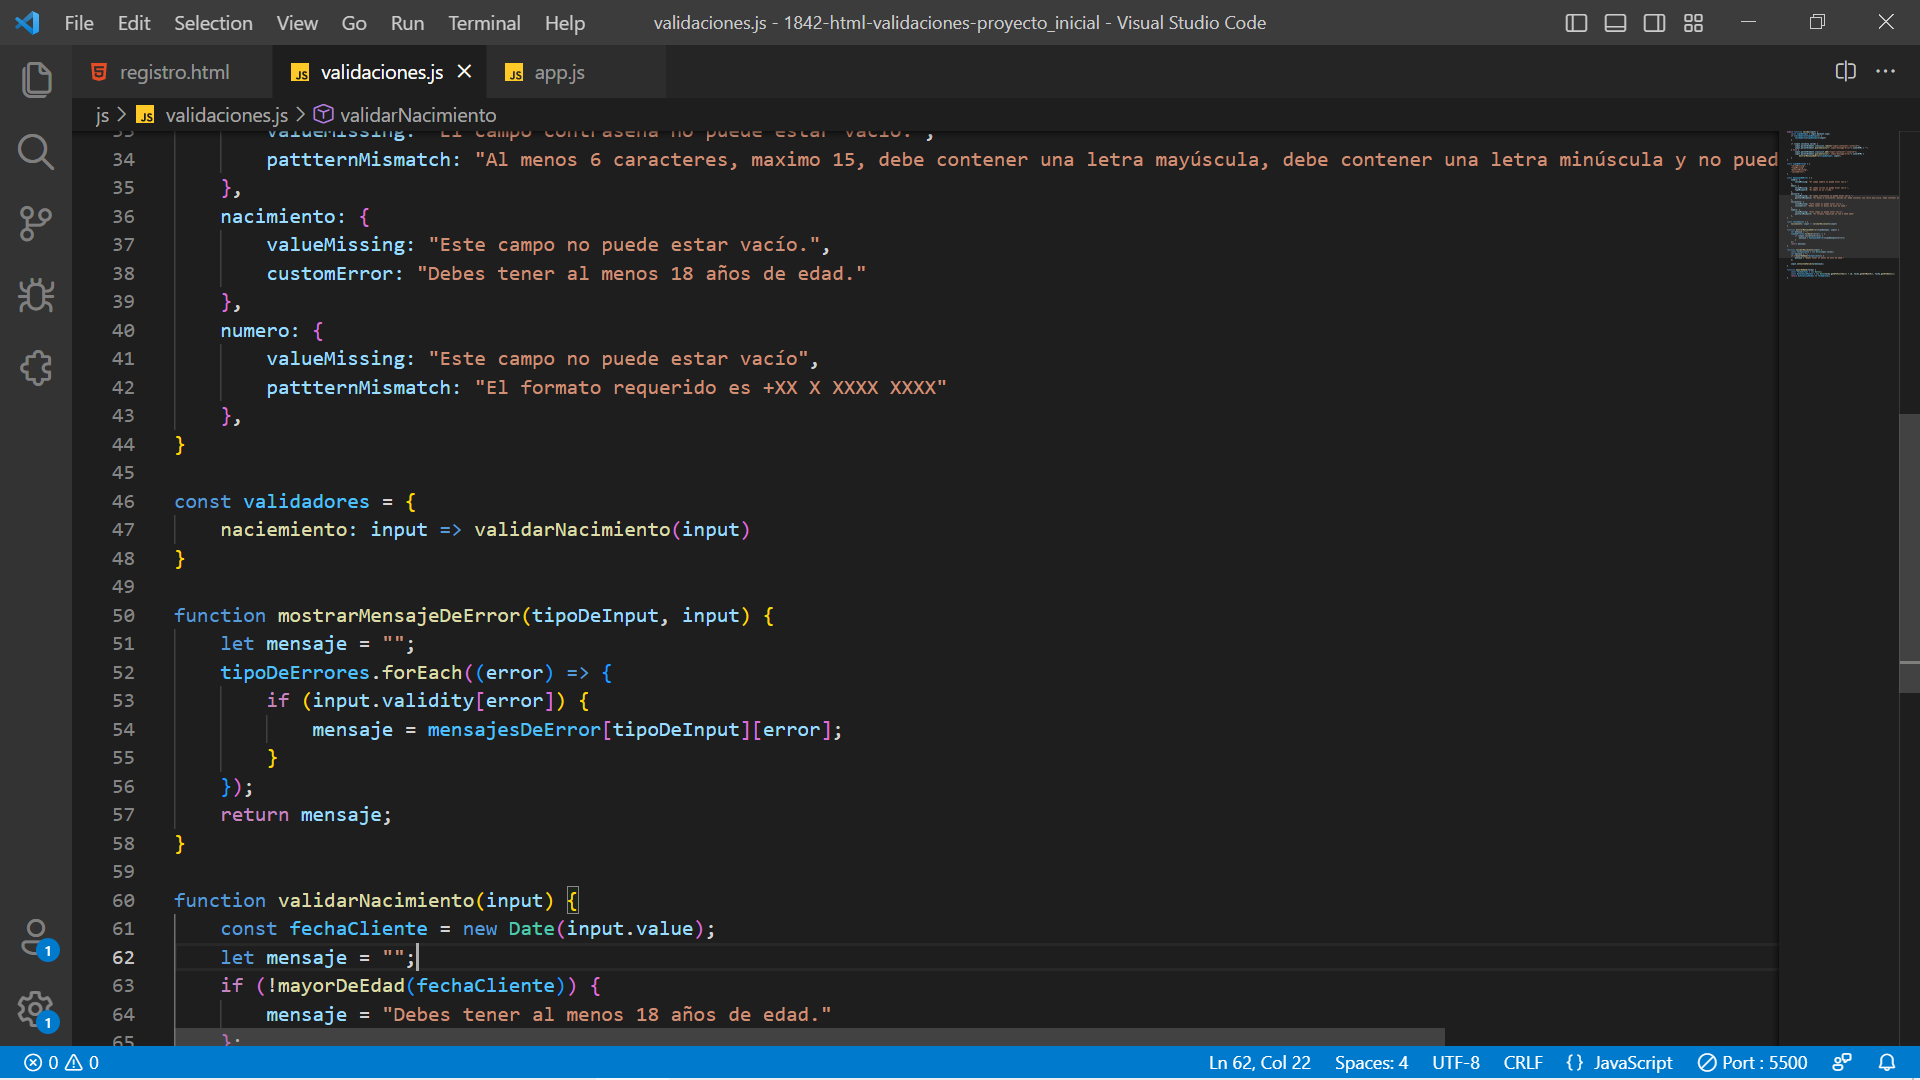Open the Edit menu
1920x1080 pixels.
[134, 23]
